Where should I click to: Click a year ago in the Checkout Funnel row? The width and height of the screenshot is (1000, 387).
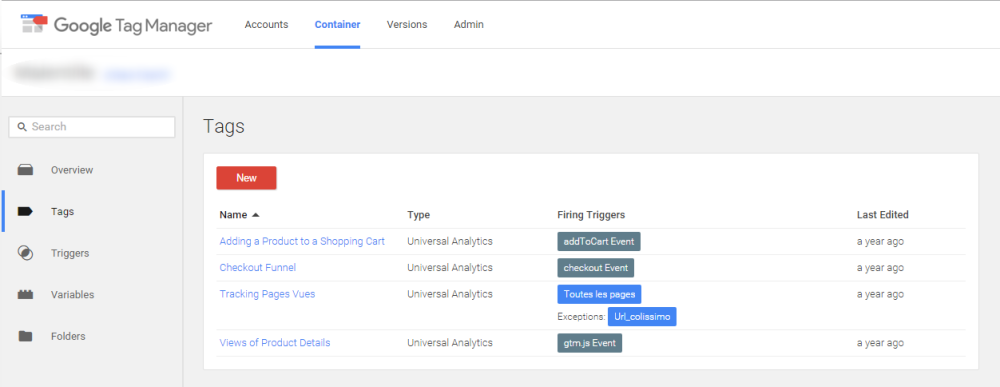tap(880, 268)
